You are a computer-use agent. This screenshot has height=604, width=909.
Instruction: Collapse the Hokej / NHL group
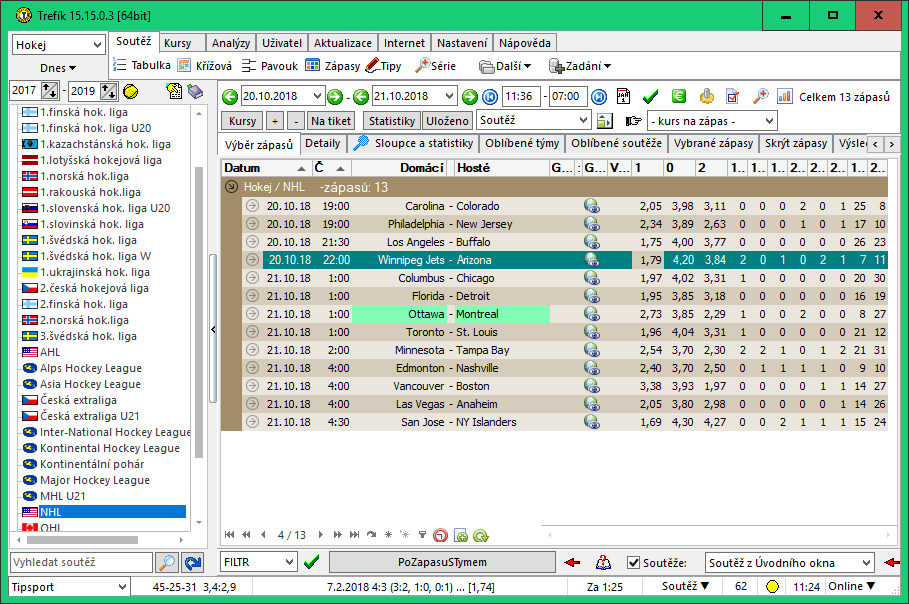pyautogui.click(x=231, y=187)
